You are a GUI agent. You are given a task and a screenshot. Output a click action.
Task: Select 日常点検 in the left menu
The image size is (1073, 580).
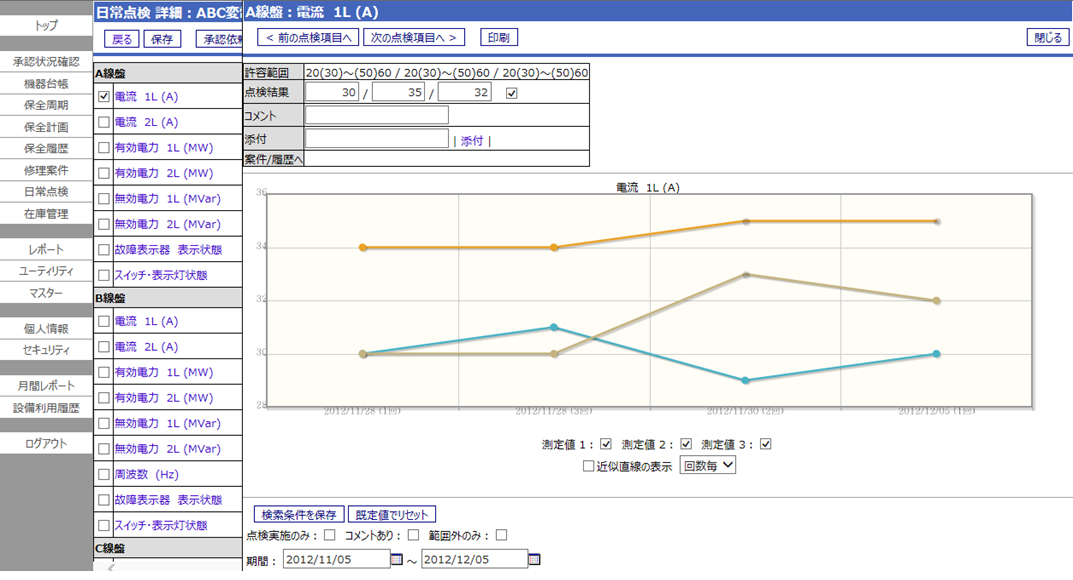(x=46, y=192)
